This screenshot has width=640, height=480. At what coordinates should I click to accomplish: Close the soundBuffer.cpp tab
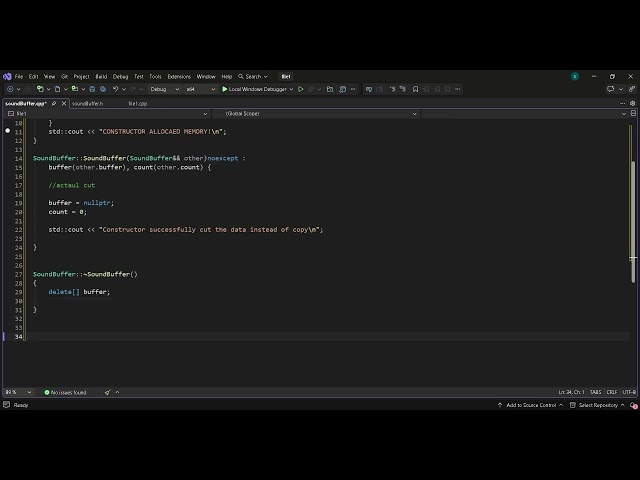64,104
